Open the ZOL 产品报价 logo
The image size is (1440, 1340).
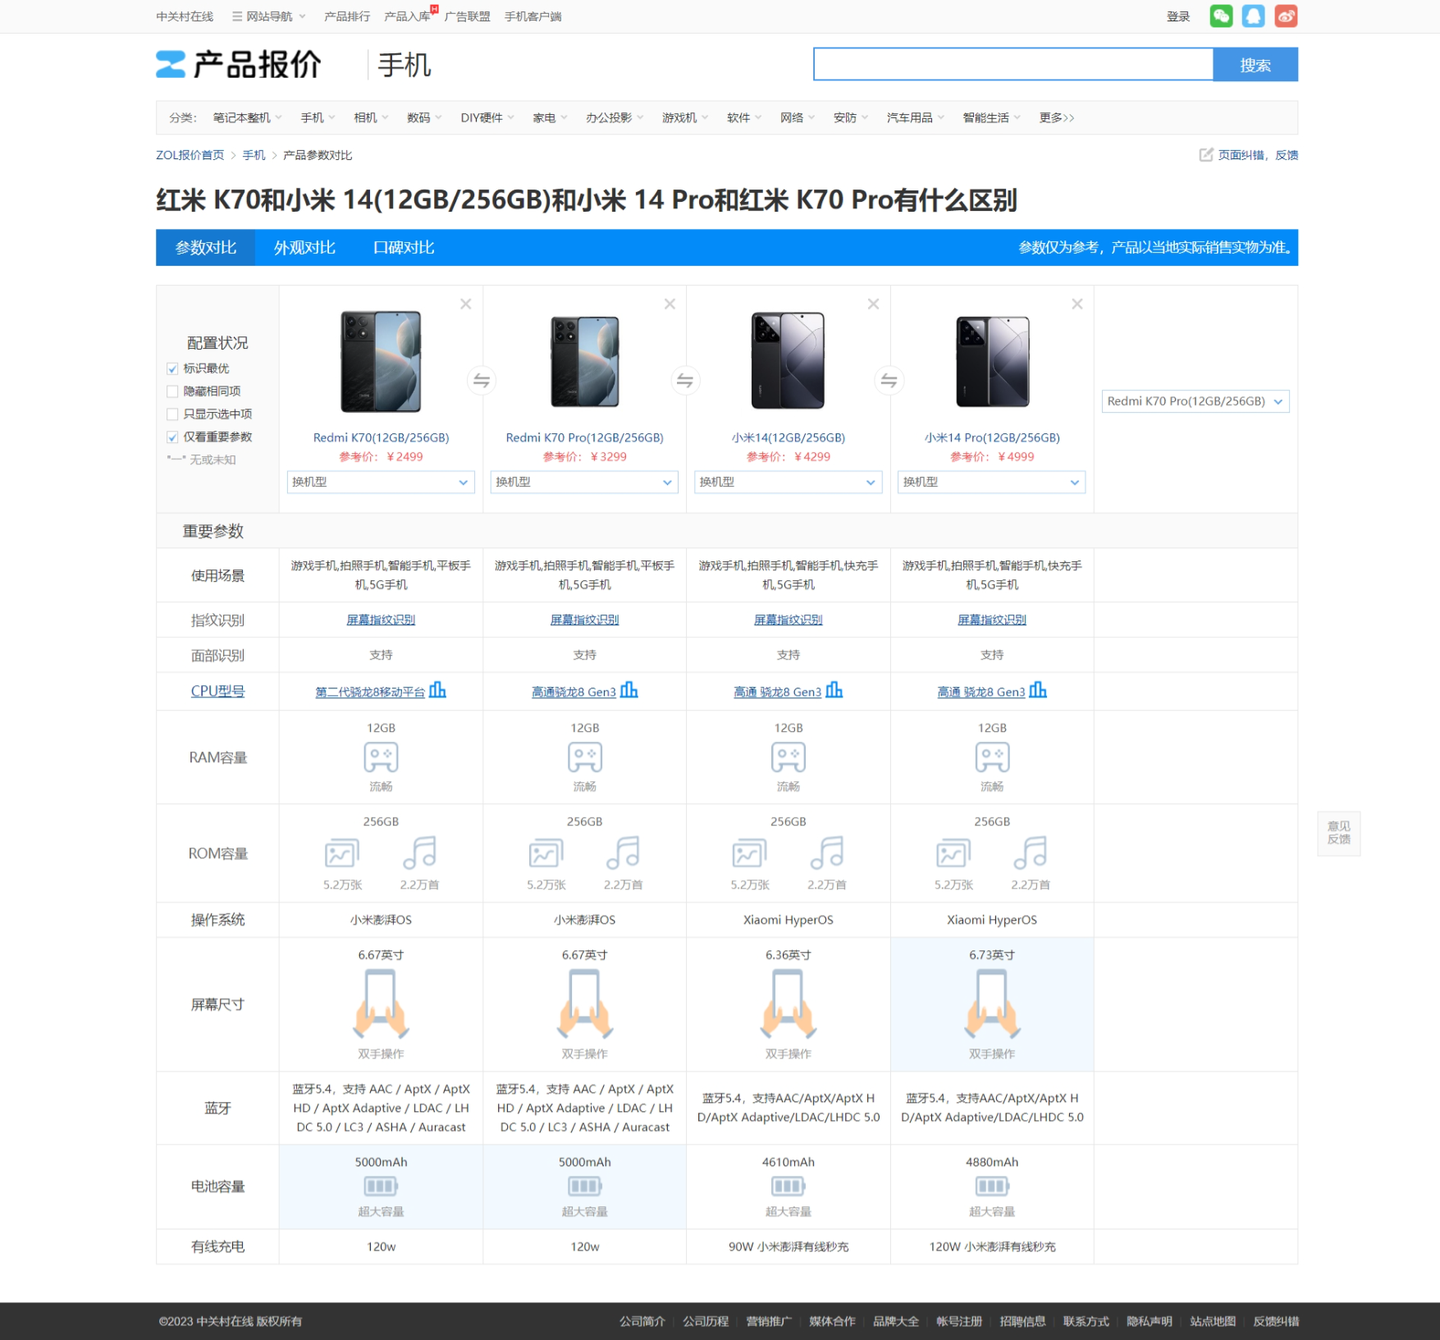tap(238, 64)
